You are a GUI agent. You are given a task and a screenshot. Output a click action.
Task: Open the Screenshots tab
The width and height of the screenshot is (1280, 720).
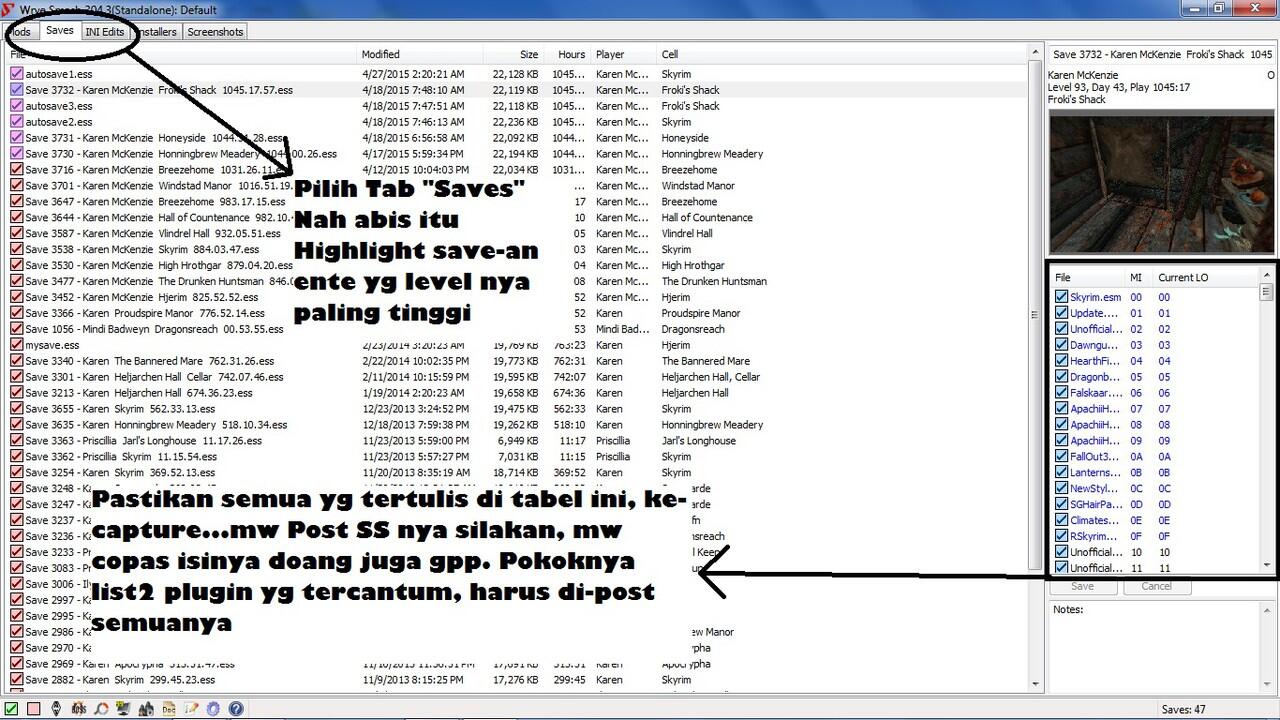click(x=215, y=32)
